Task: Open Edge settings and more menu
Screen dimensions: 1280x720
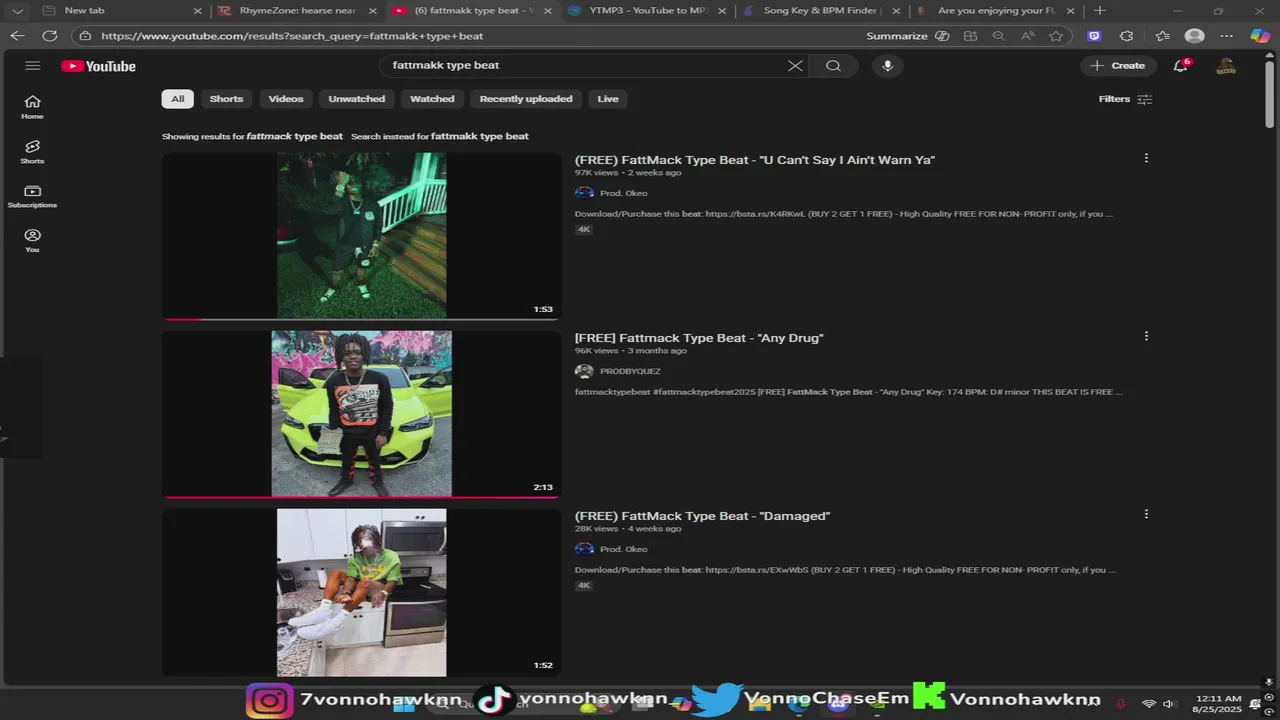Action: click(x=1227, y=36)
